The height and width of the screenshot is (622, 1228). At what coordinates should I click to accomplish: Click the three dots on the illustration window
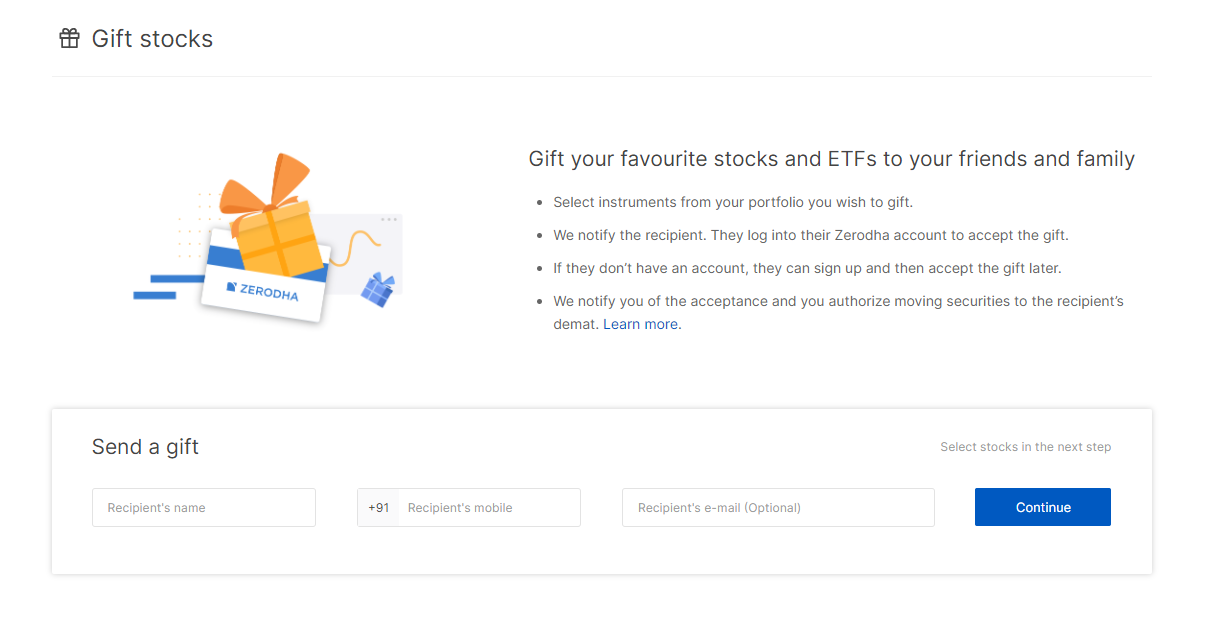[389, 219]
